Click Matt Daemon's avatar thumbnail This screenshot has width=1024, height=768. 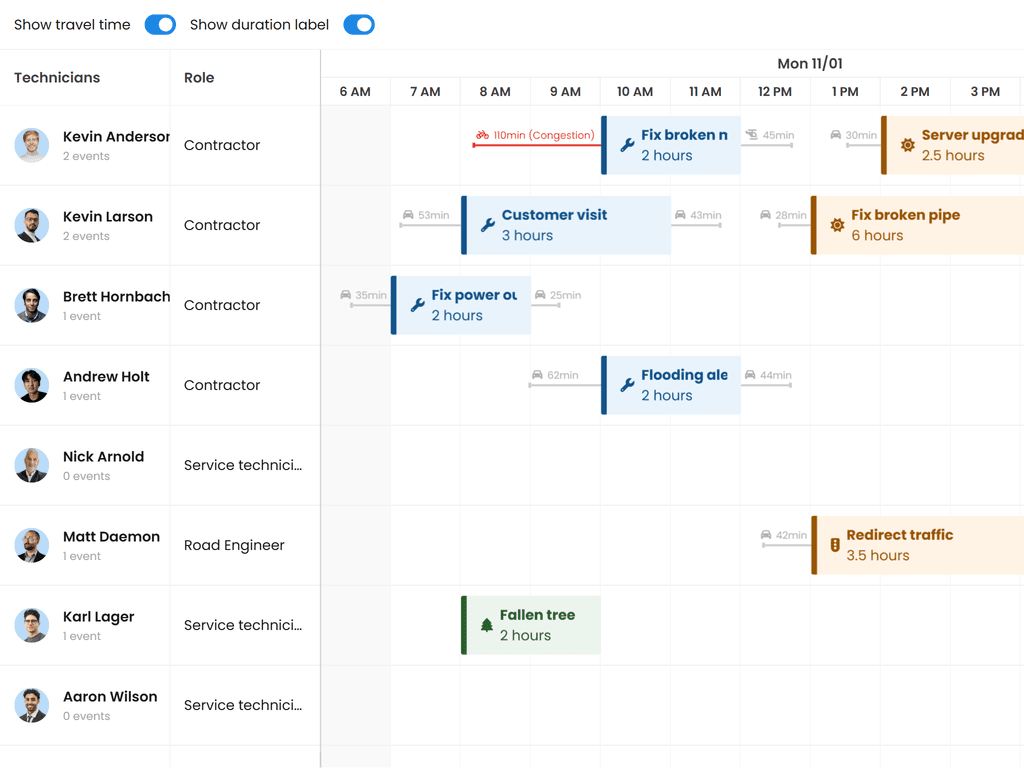tap(32, 545)
